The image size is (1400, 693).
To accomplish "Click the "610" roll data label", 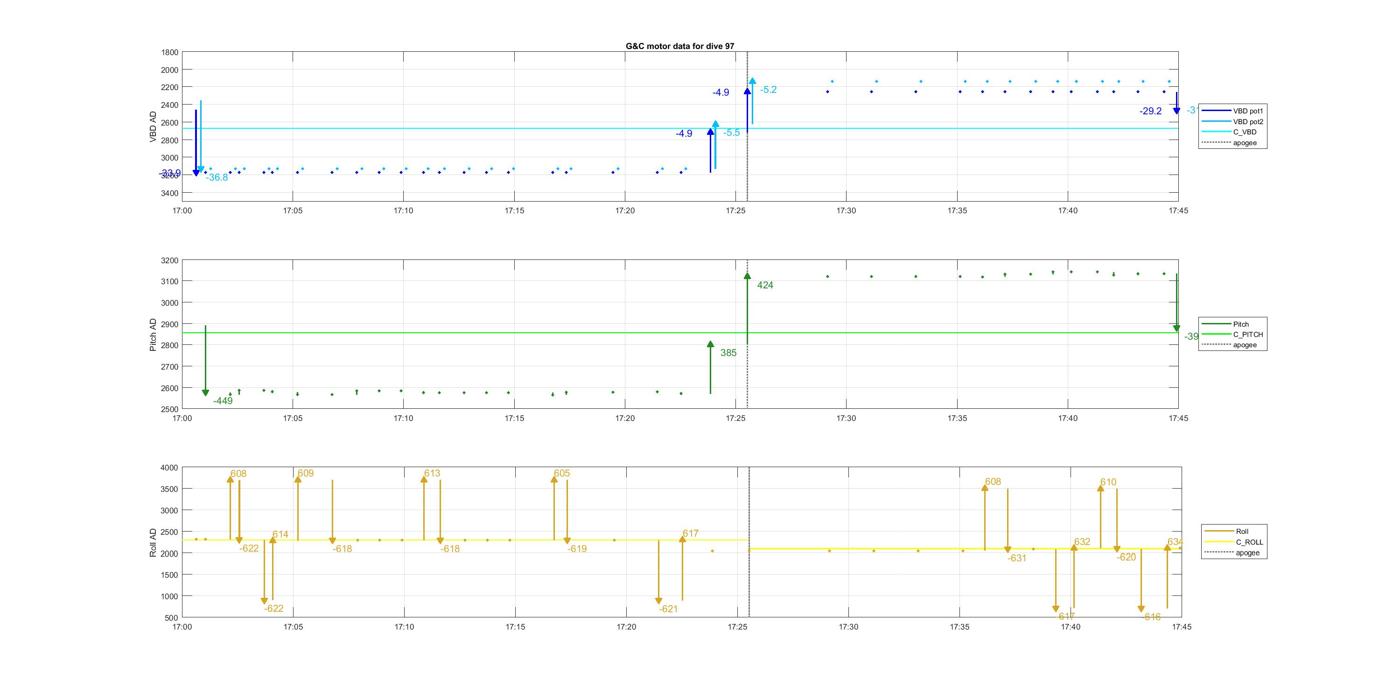I will 1108,483.
